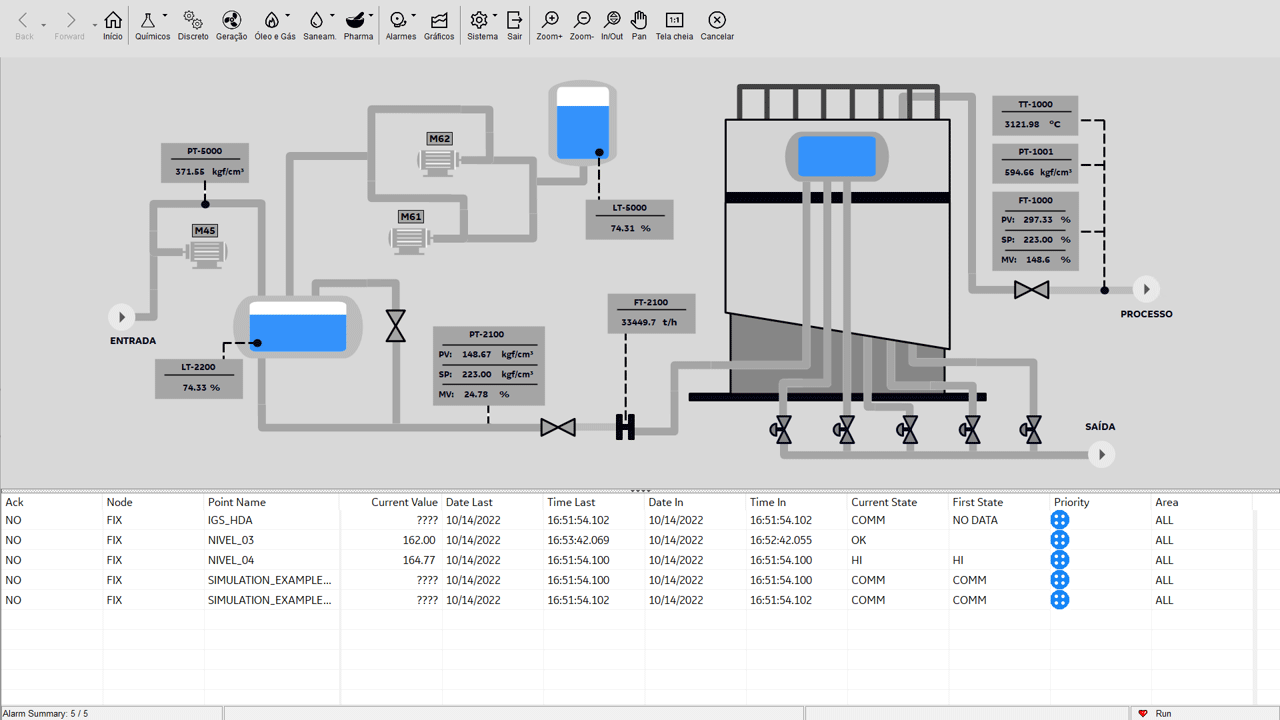Open the Sistema dropdown arrow
The height and width of the screenshot is (720, 1280).
pyautogui.click(x=495, y=16)
